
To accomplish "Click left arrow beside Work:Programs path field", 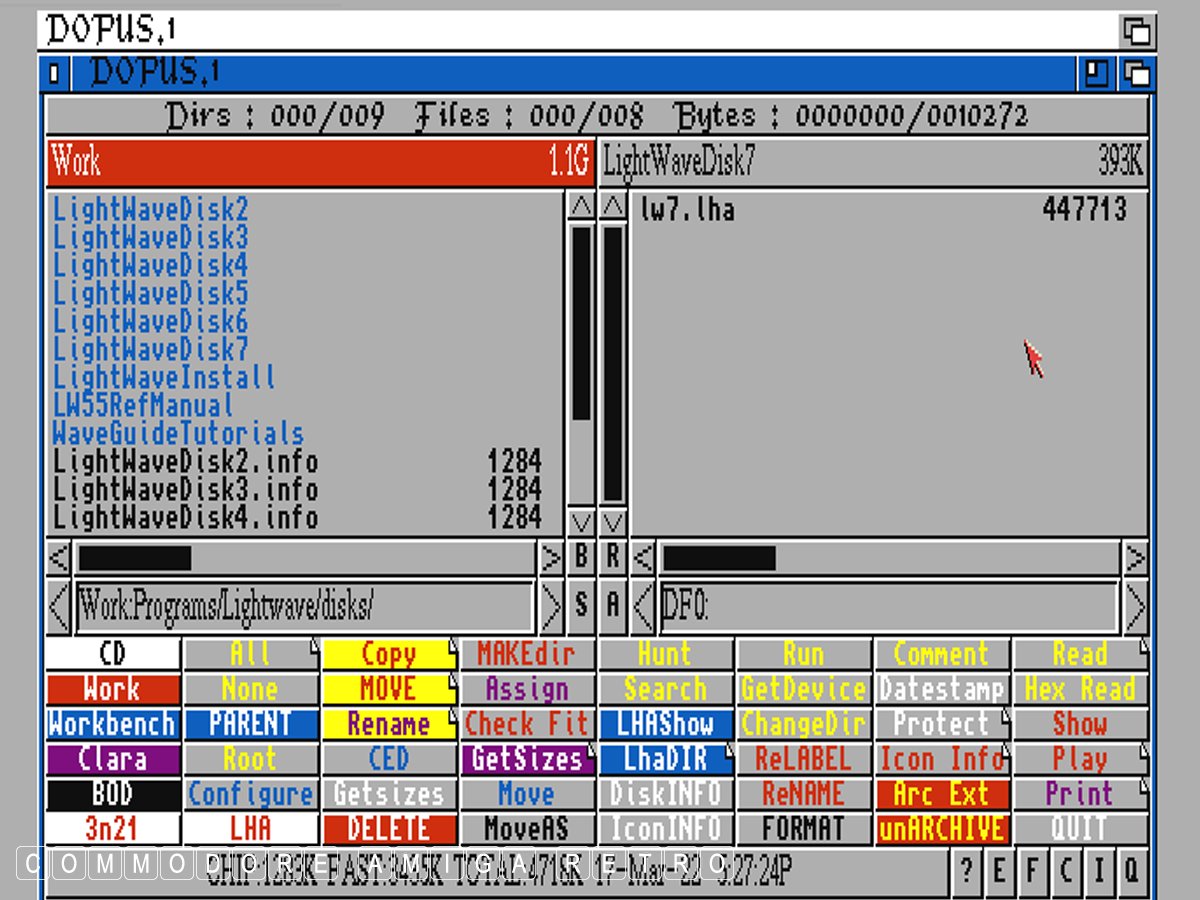I will (x=59, y=605).
